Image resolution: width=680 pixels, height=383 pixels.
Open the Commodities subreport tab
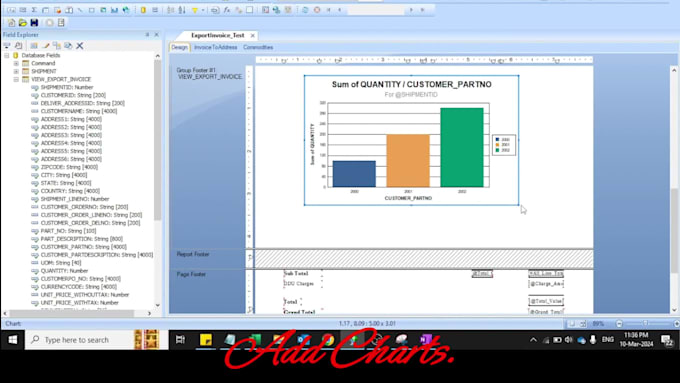point(258,47)
